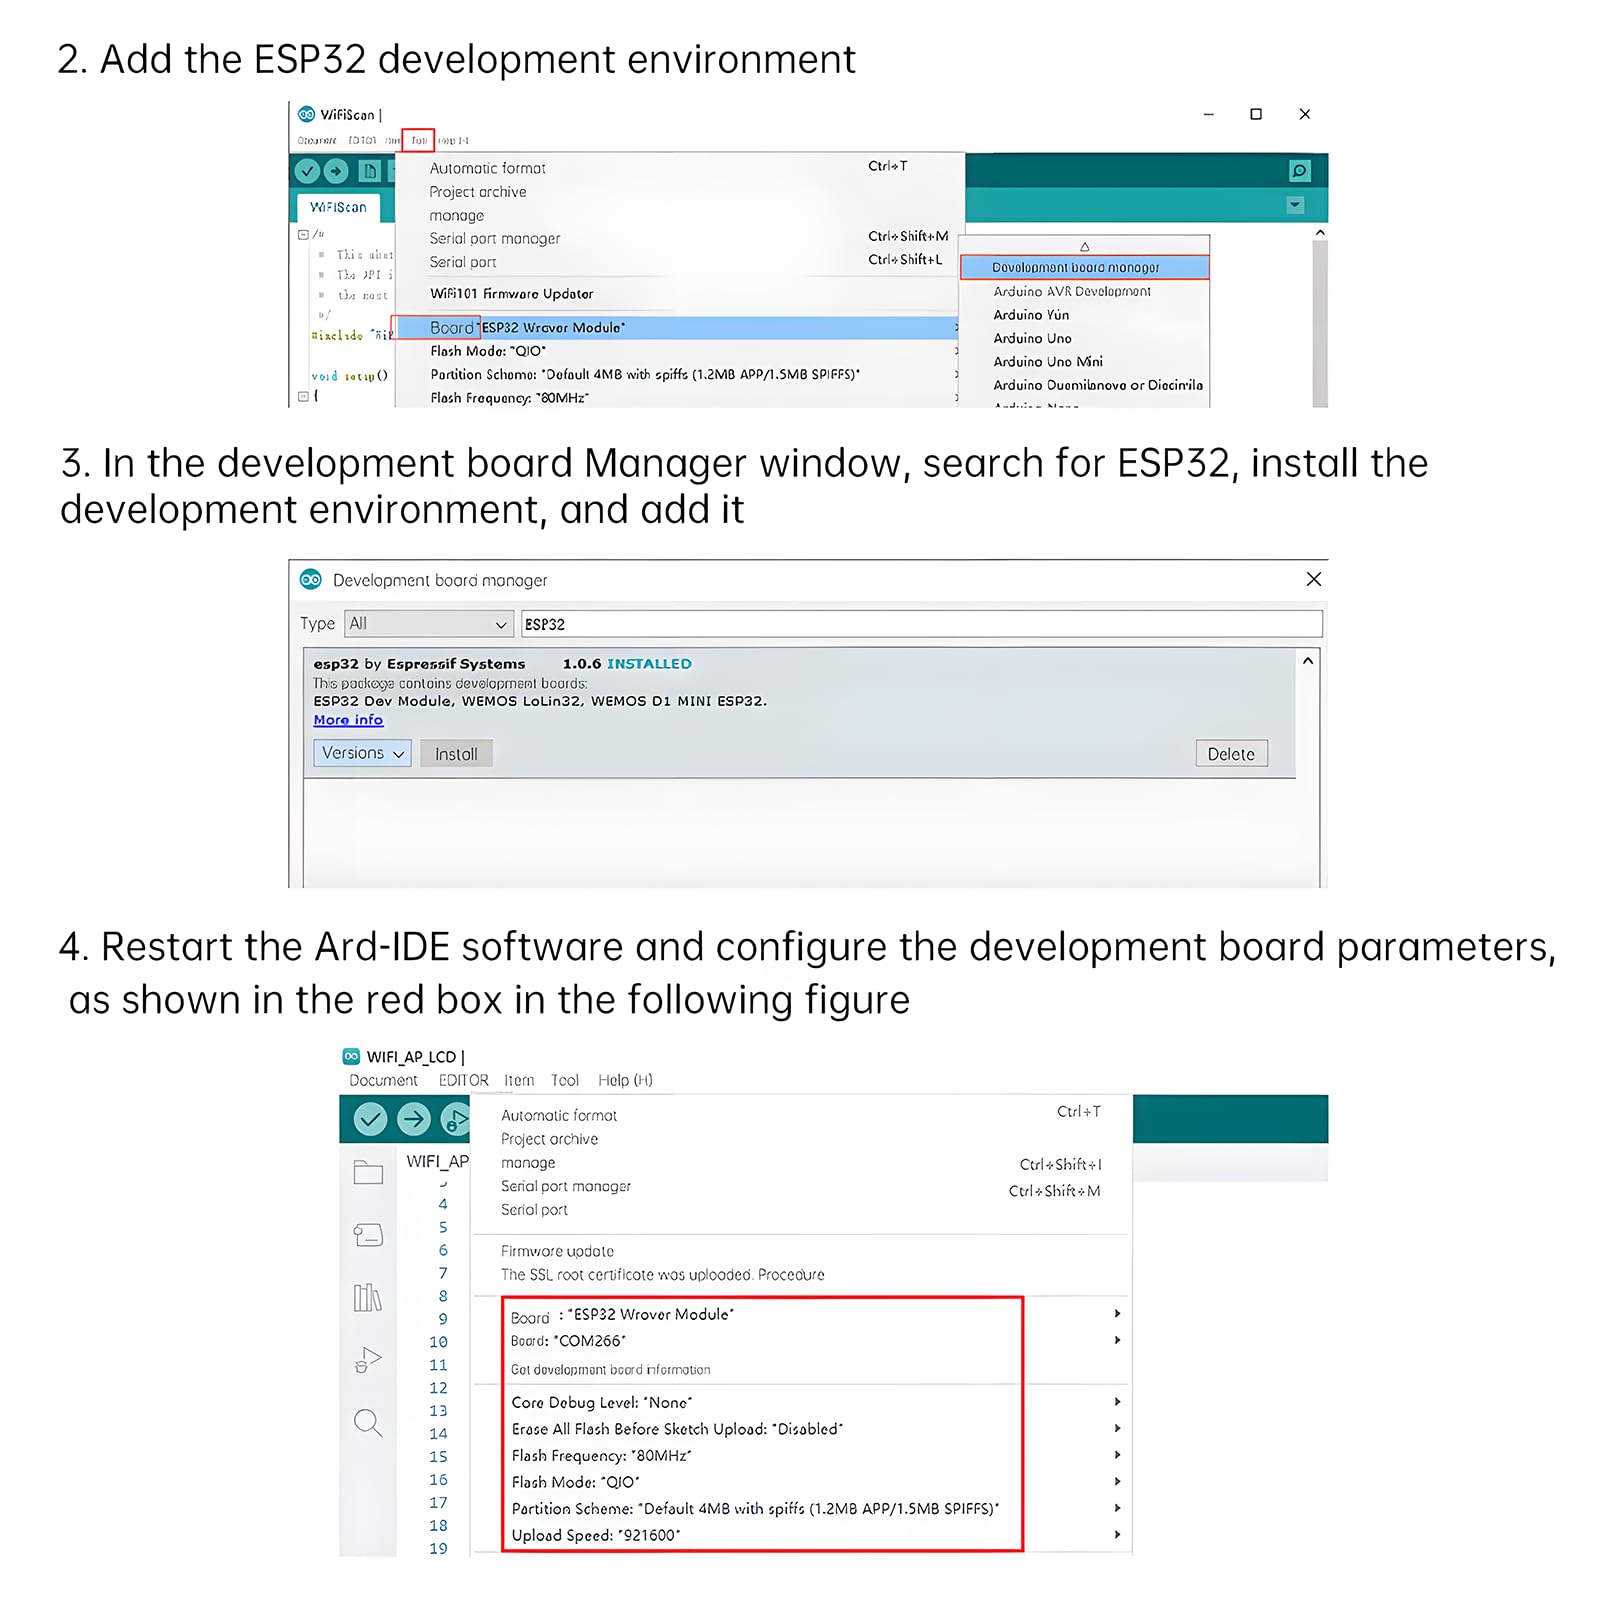
Task: Expand submenu arrow for Board ESP32 Wrover in WIFI_AP_LCD
Action: (1117, 1314)
